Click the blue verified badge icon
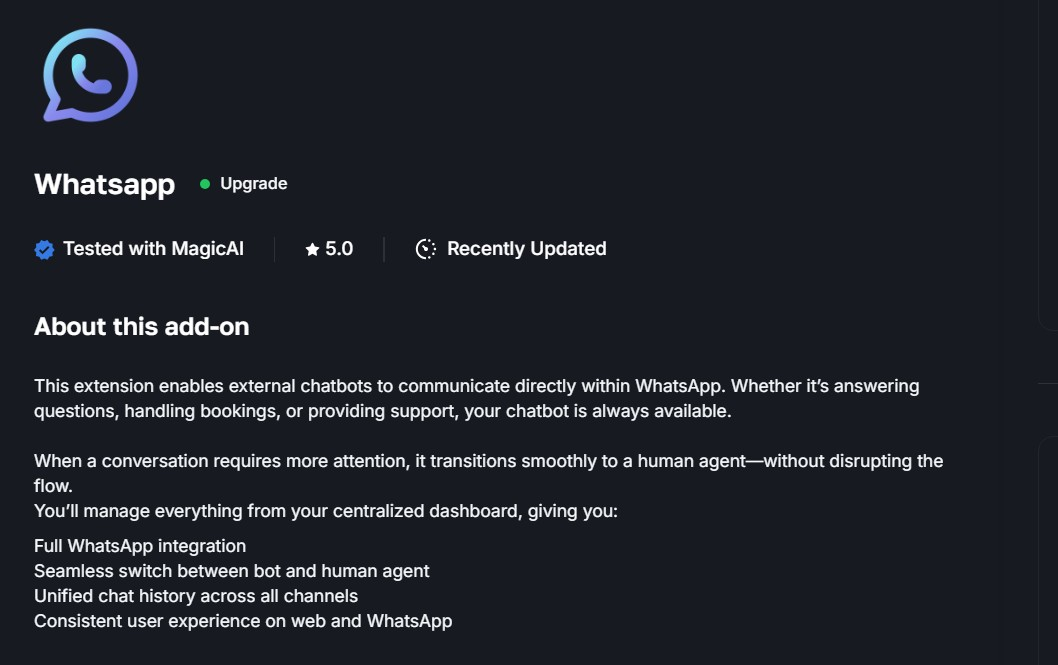The width and height of the screenshot is (1058, 665). [x=44, y=250]
